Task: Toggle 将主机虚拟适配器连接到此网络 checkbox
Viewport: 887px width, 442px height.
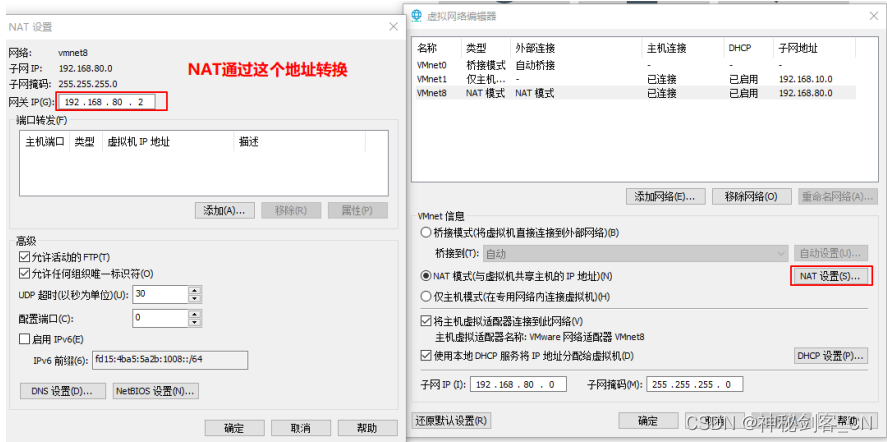Action: pos(426,321)
